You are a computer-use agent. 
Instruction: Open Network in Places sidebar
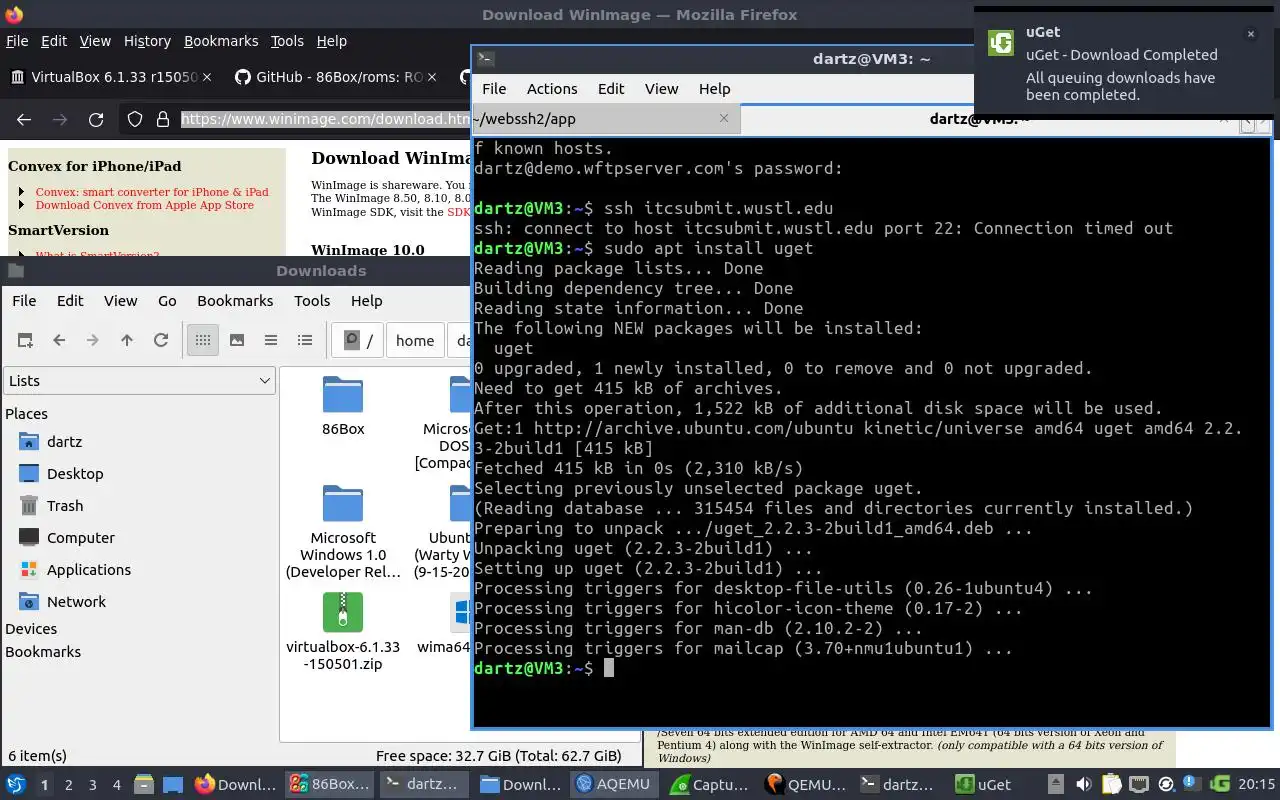pos(76,601)
